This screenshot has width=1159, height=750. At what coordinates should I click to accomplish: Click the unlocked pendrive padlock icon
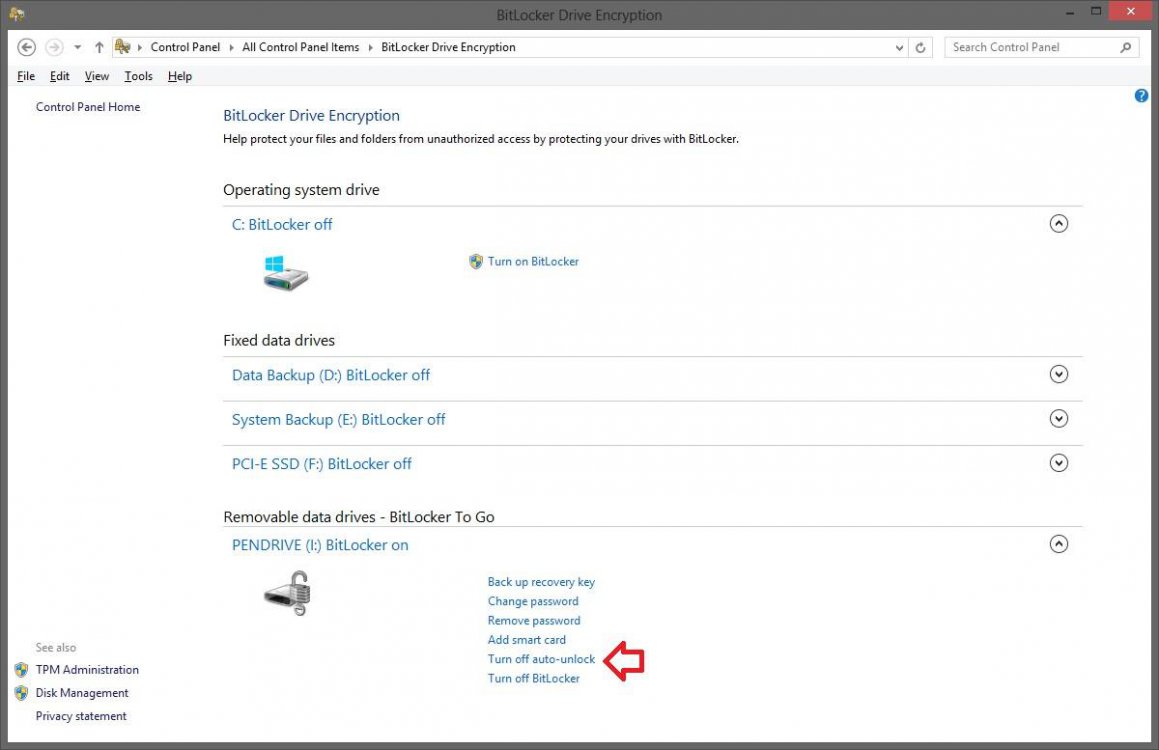(x=288, y=593)
